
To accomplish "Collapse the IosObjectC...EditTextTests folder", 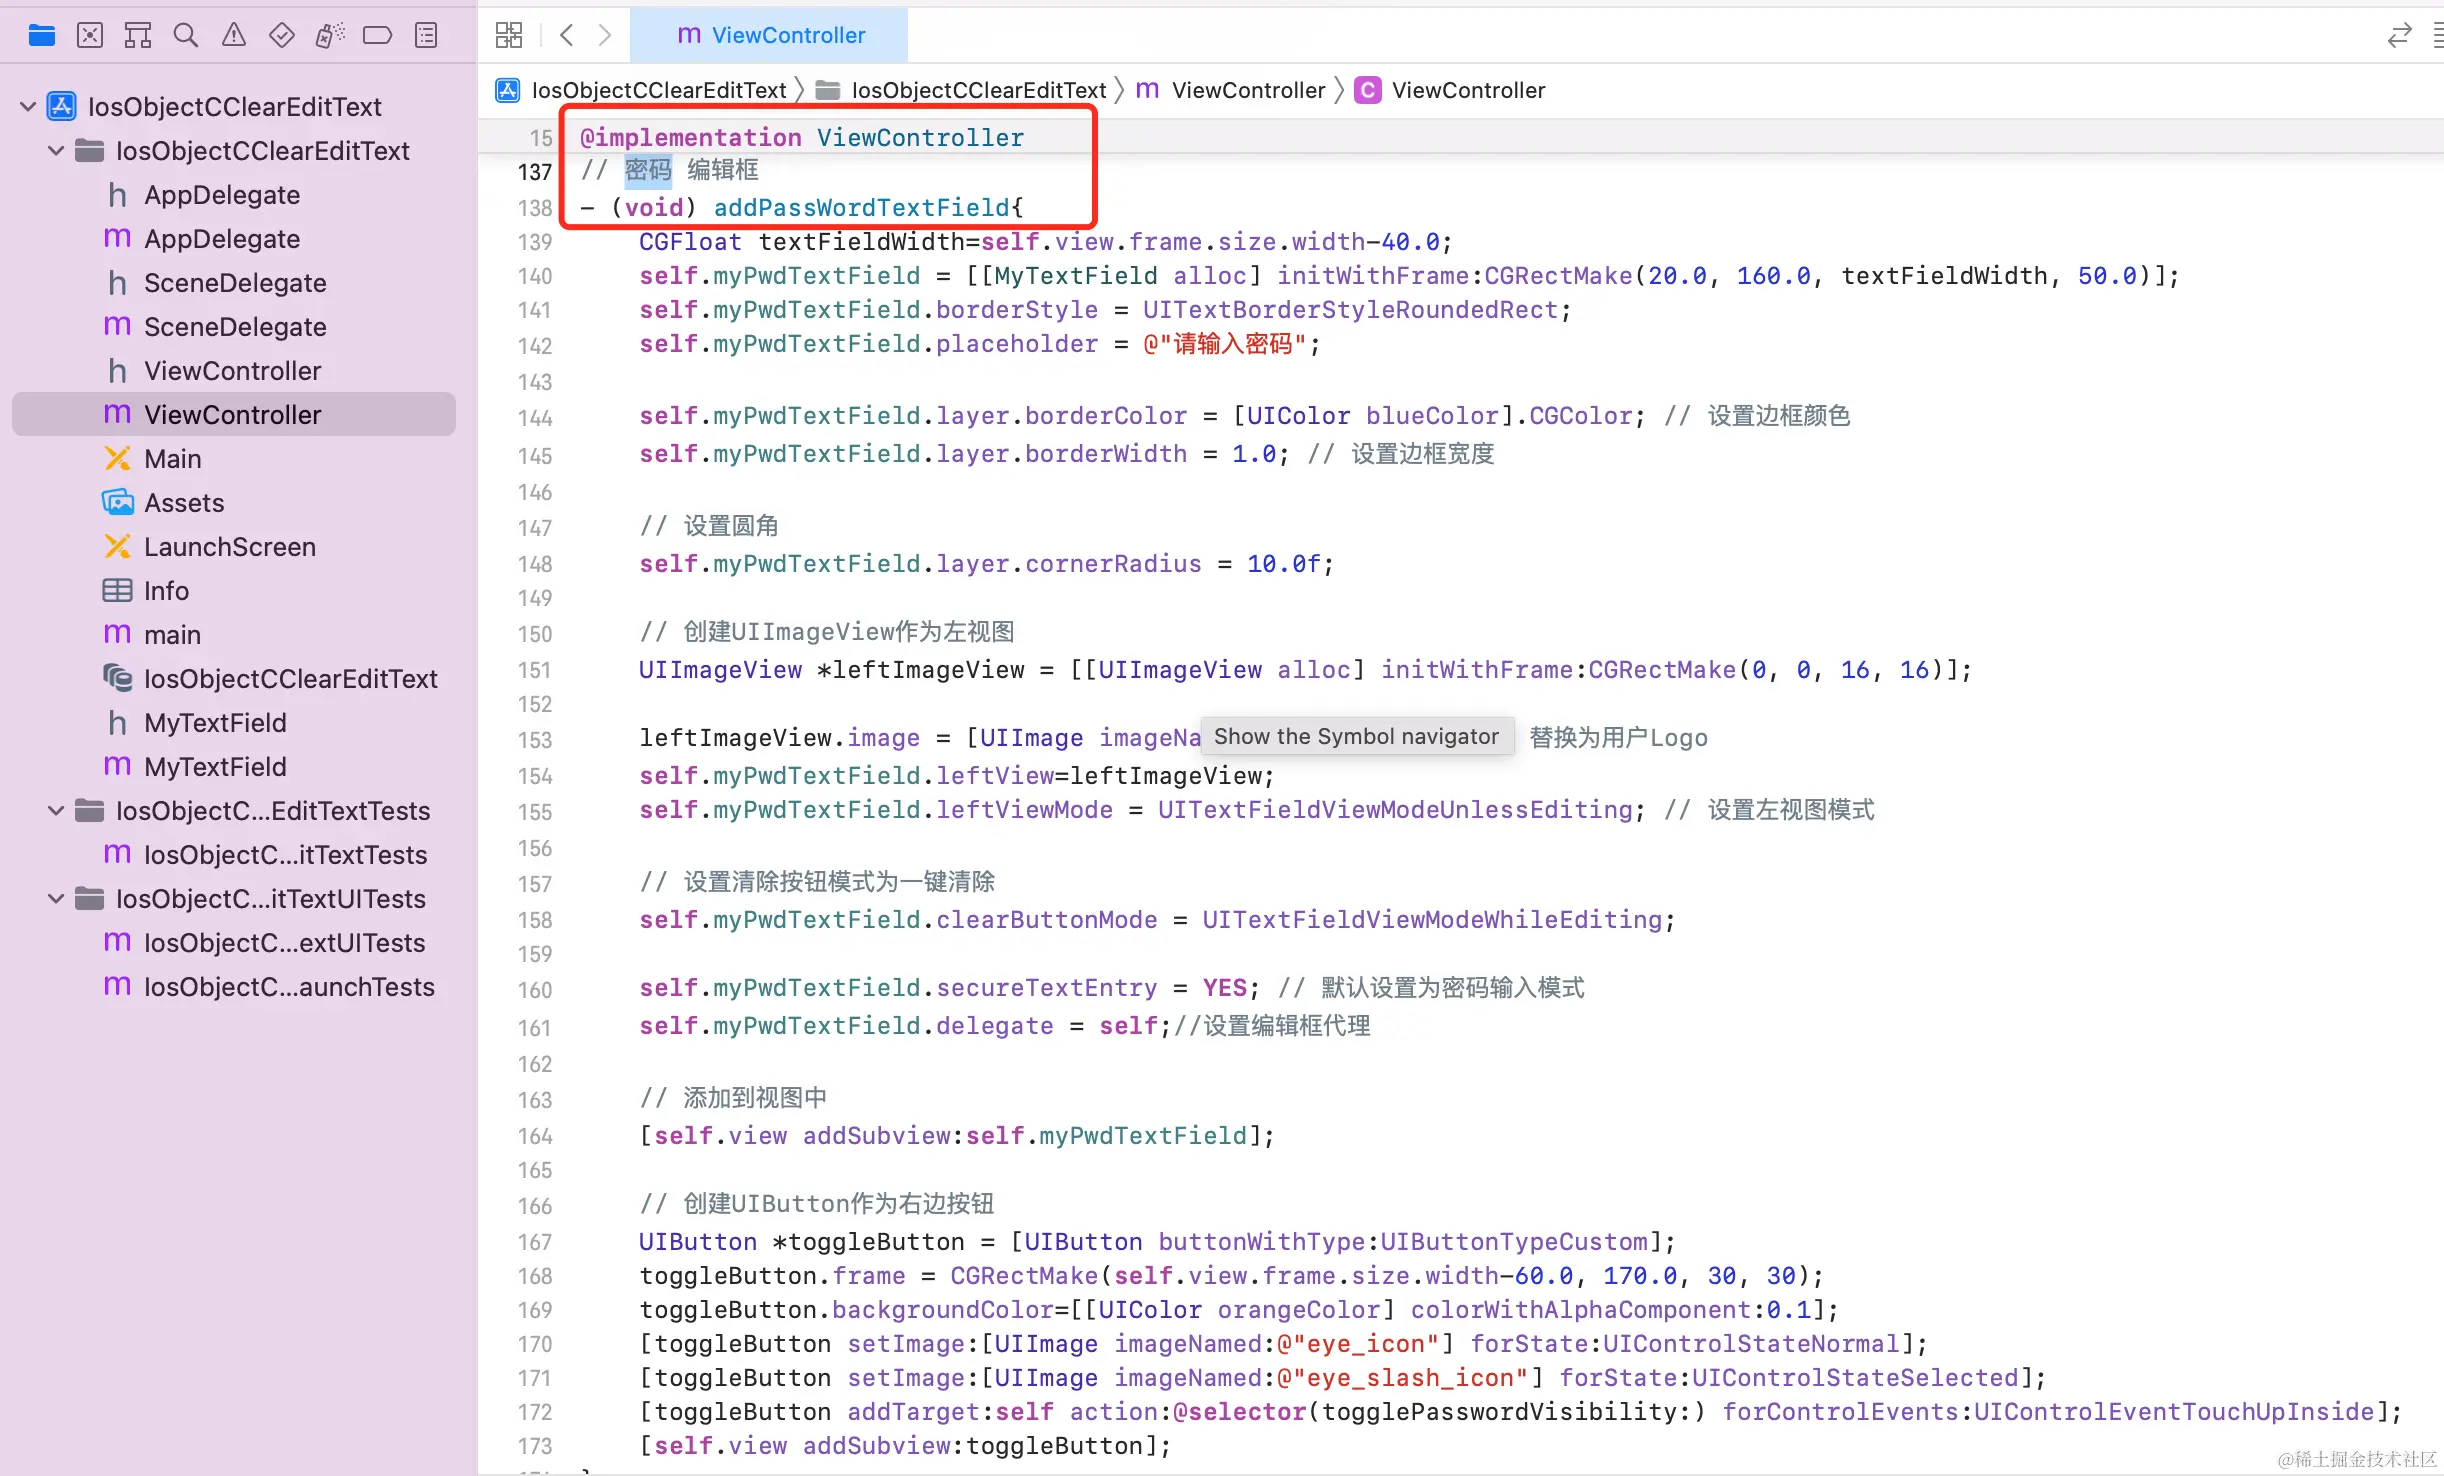I will (56, 810).
